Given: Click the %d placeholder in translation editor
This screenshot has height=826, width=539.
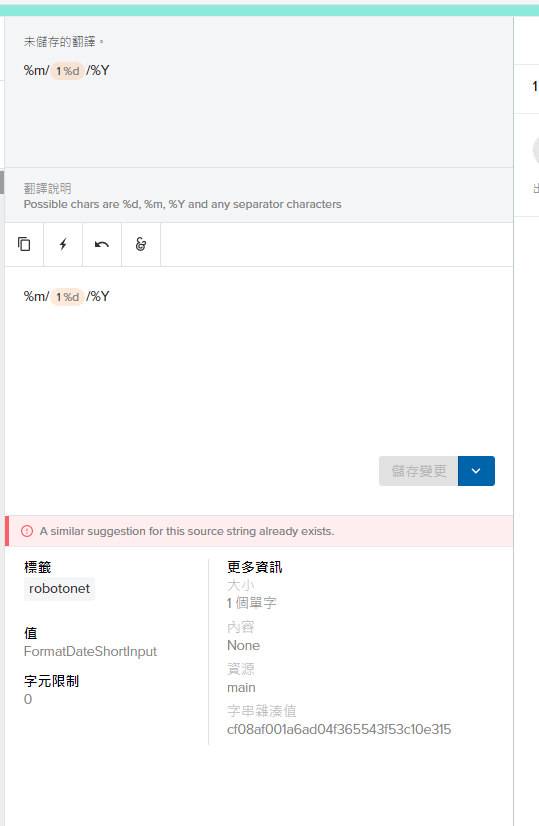Looking at the screenshot, I should pyautogui.click(x=67, y=297).
